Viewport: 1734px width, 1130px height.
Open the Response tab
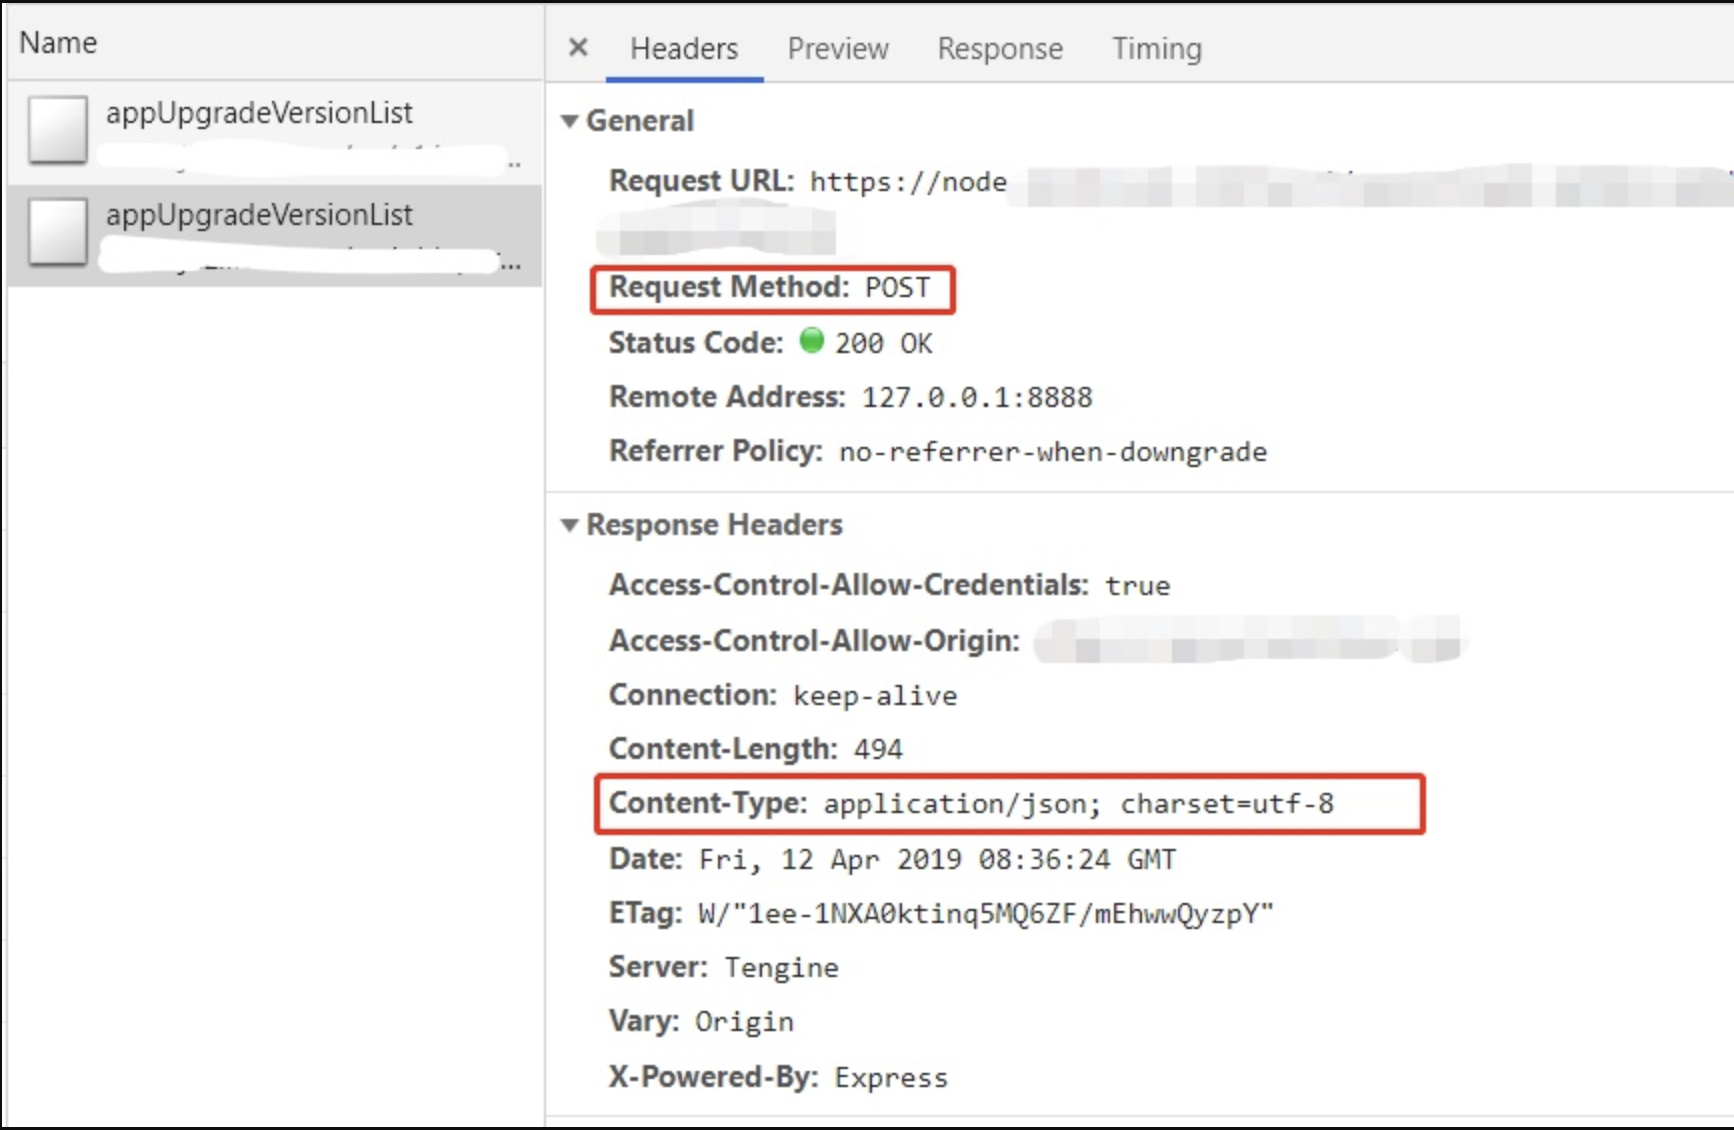click(1000, 48)
